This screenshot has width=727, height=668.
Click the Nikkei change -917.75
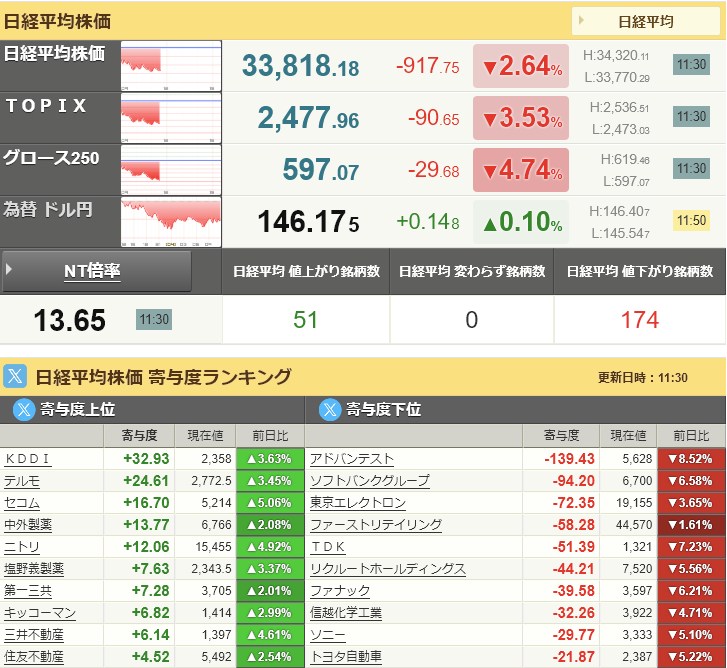427,66
